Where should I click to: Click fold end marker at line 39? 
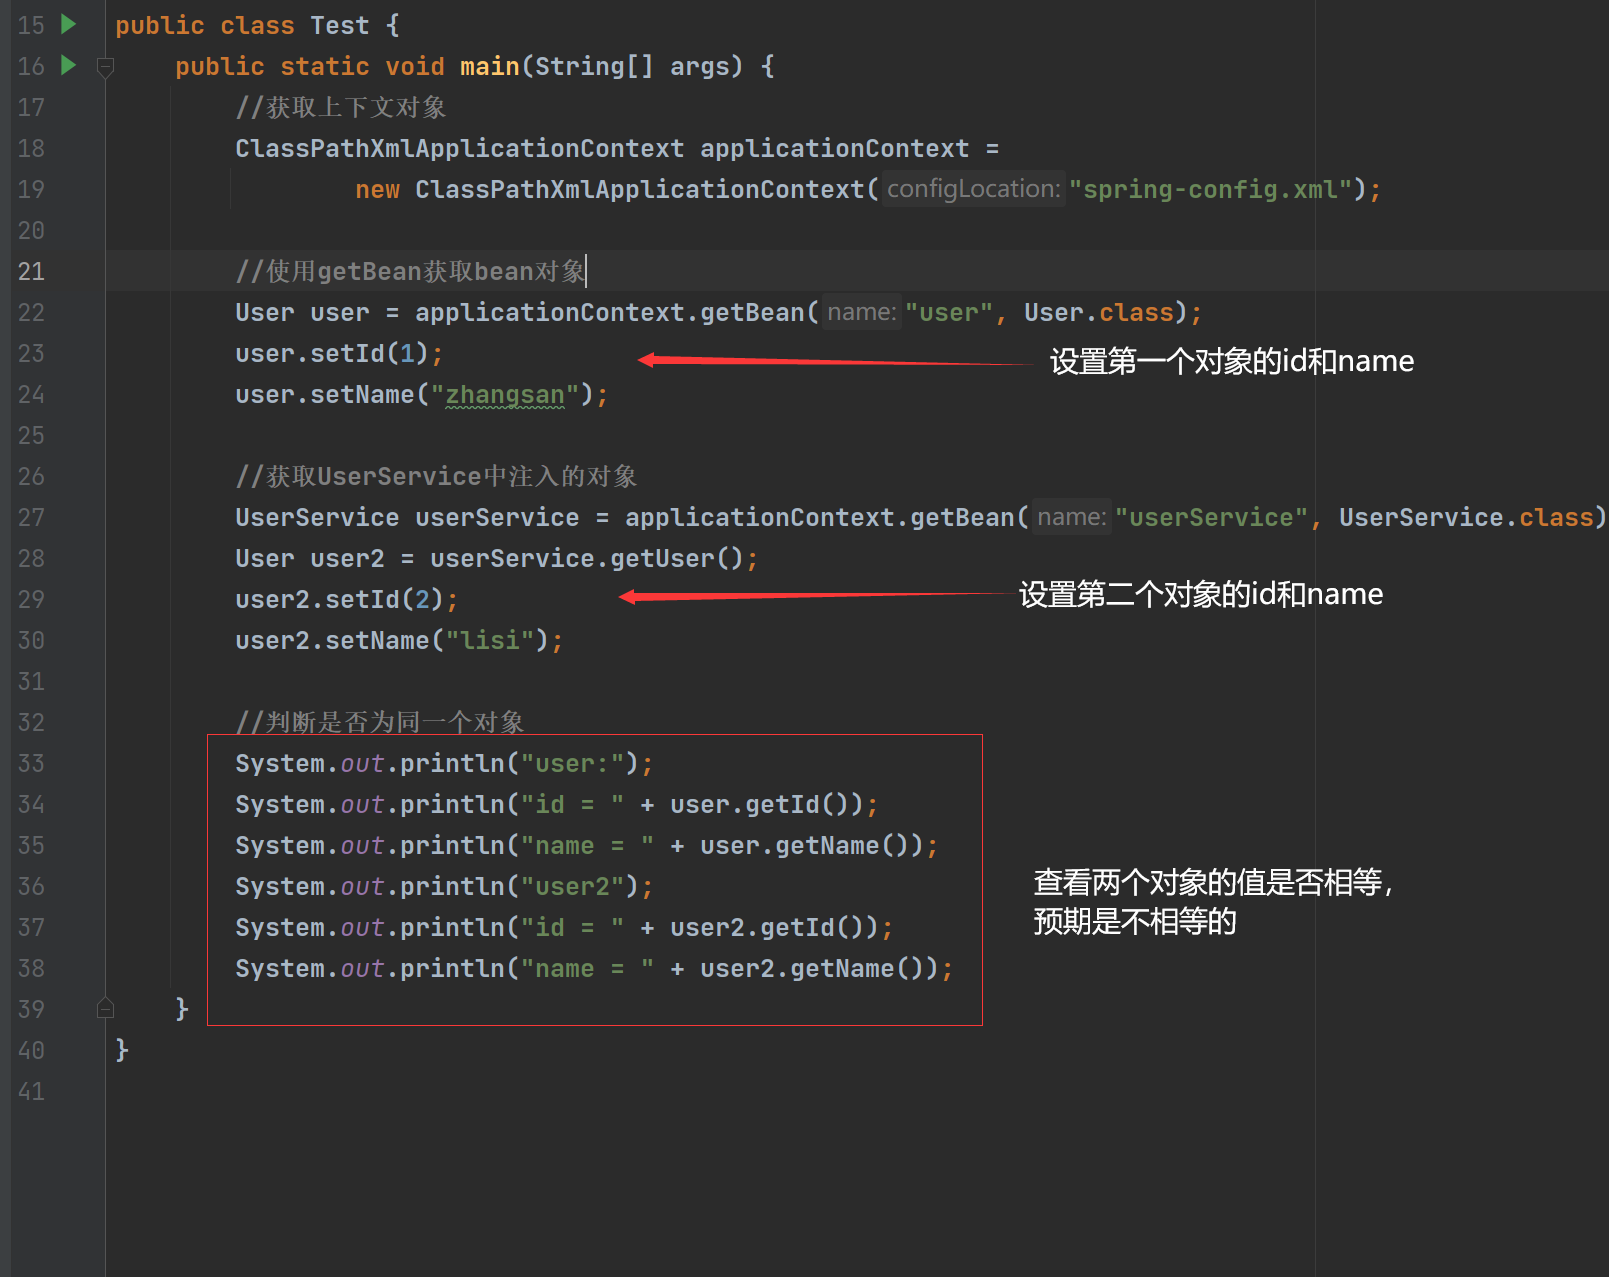pos(105,1008)
